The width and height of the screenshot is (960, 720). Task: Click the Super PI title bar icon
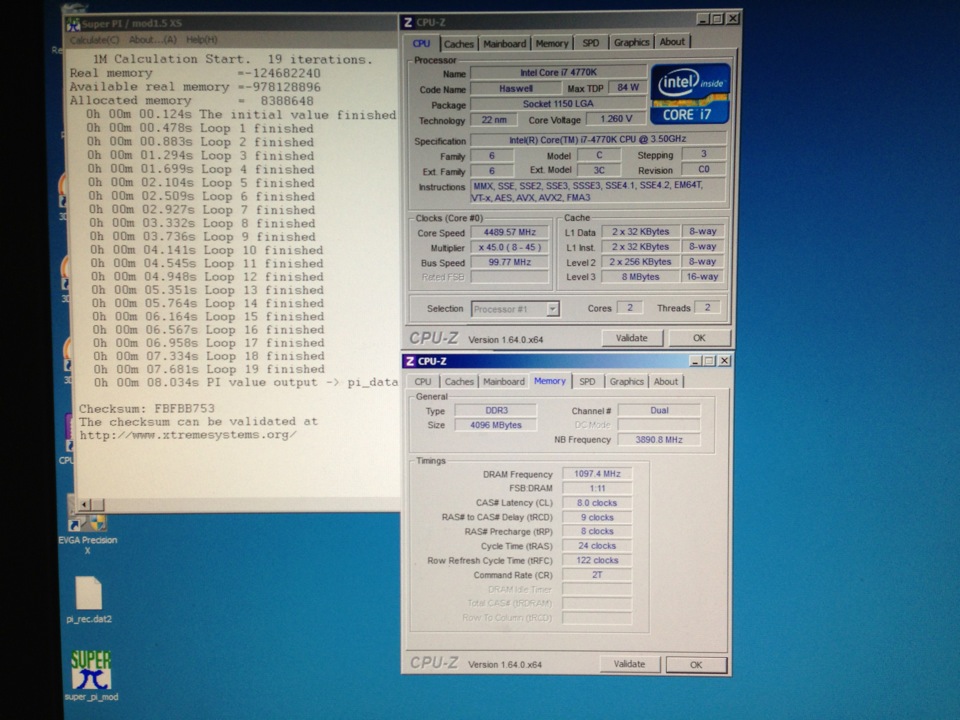[72, 23]
